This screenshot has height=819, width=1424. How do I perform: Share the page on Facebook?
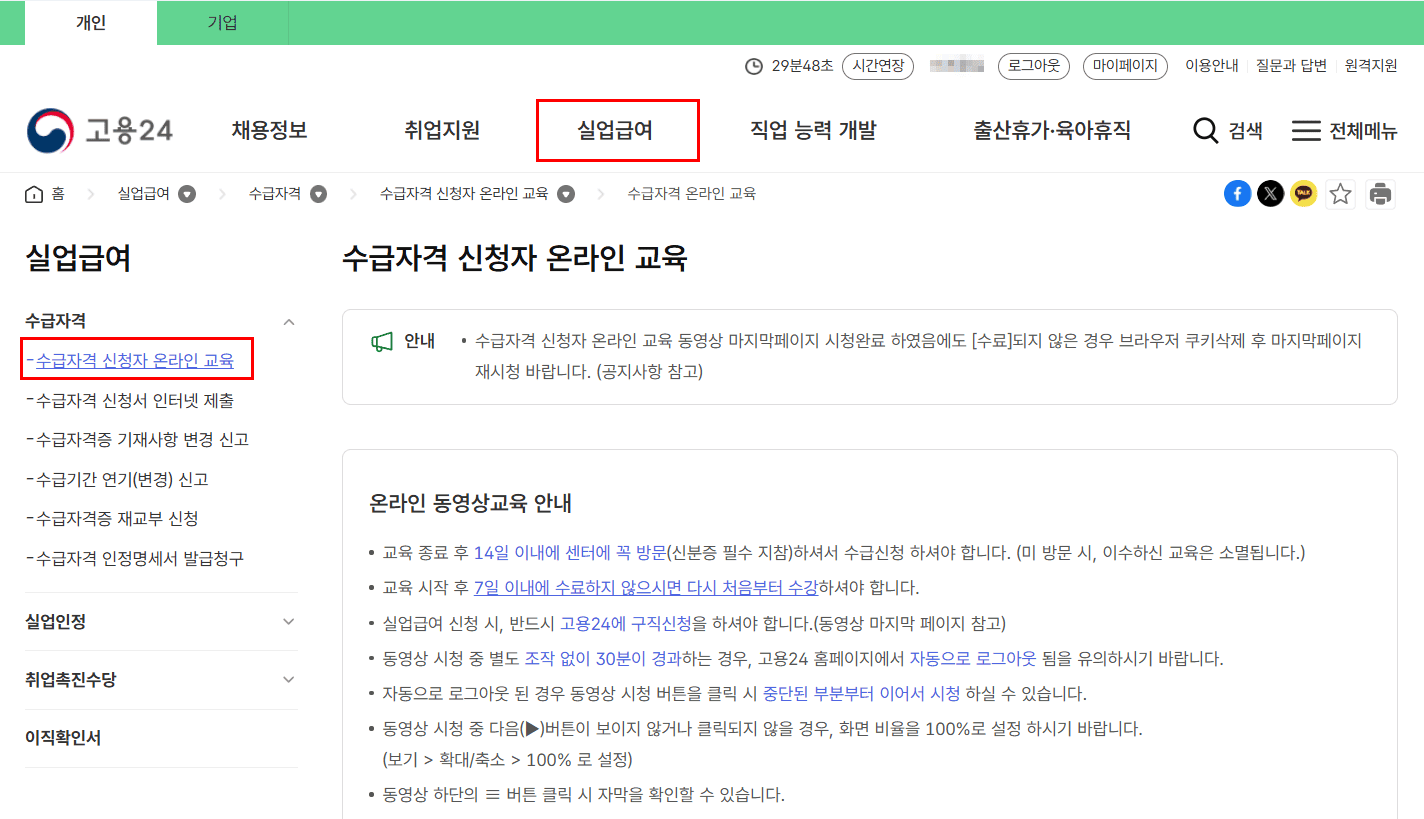[x=1238, y=193]
